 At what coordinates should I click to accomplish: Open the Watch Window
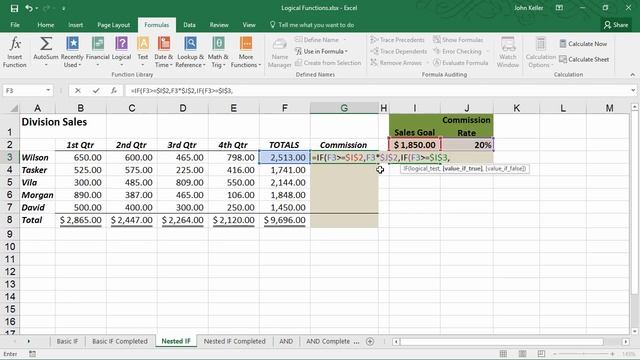[508, 52]
